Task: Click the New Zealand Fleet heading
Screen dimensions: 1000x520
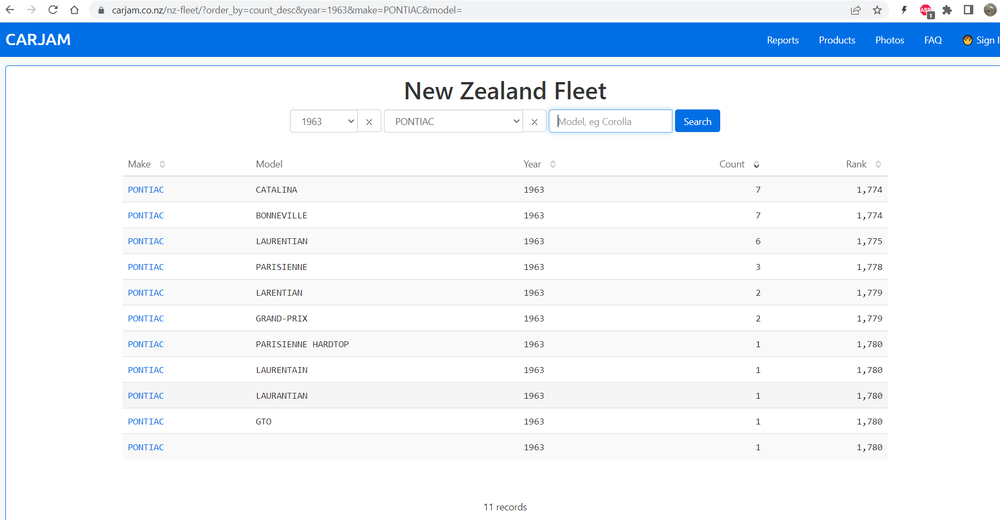Action: (505, 91)
